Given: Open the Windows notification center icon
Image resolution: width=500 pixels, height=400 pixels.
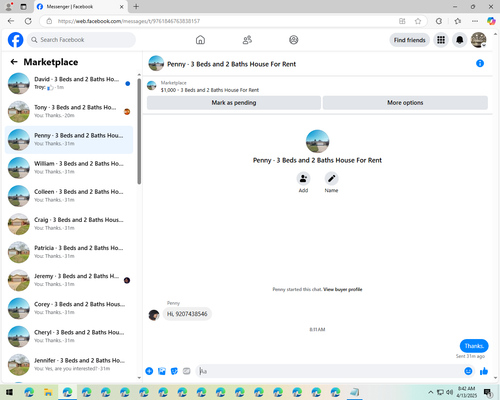Looking at the screenshot, I should 488,392.
